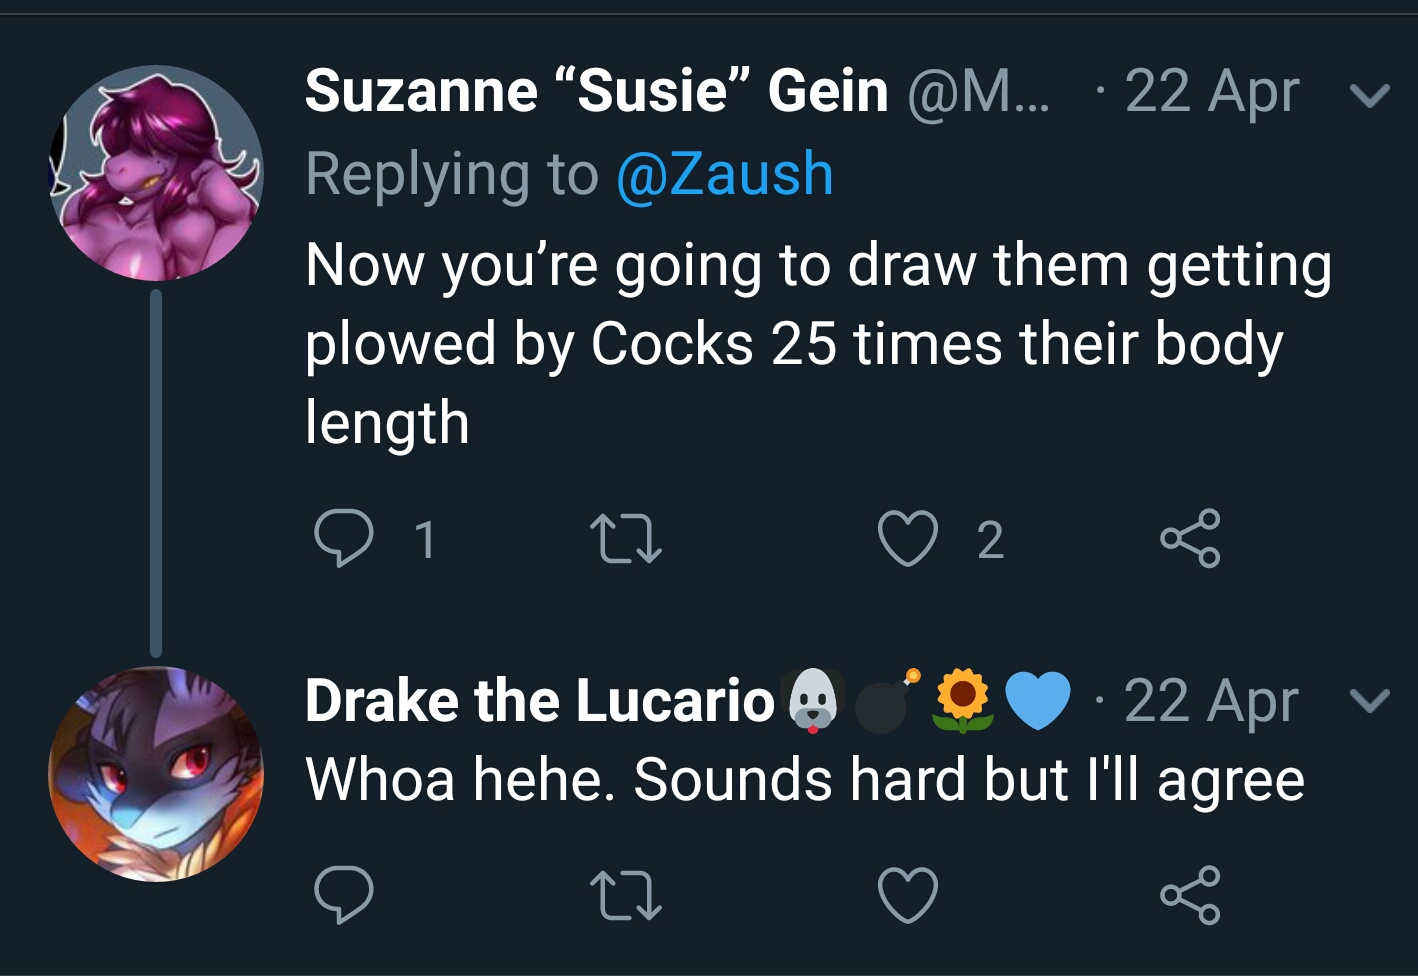
Task: Open Drake's tweet text starting "Whoa hehe"
Action: (x=805, y=779)
